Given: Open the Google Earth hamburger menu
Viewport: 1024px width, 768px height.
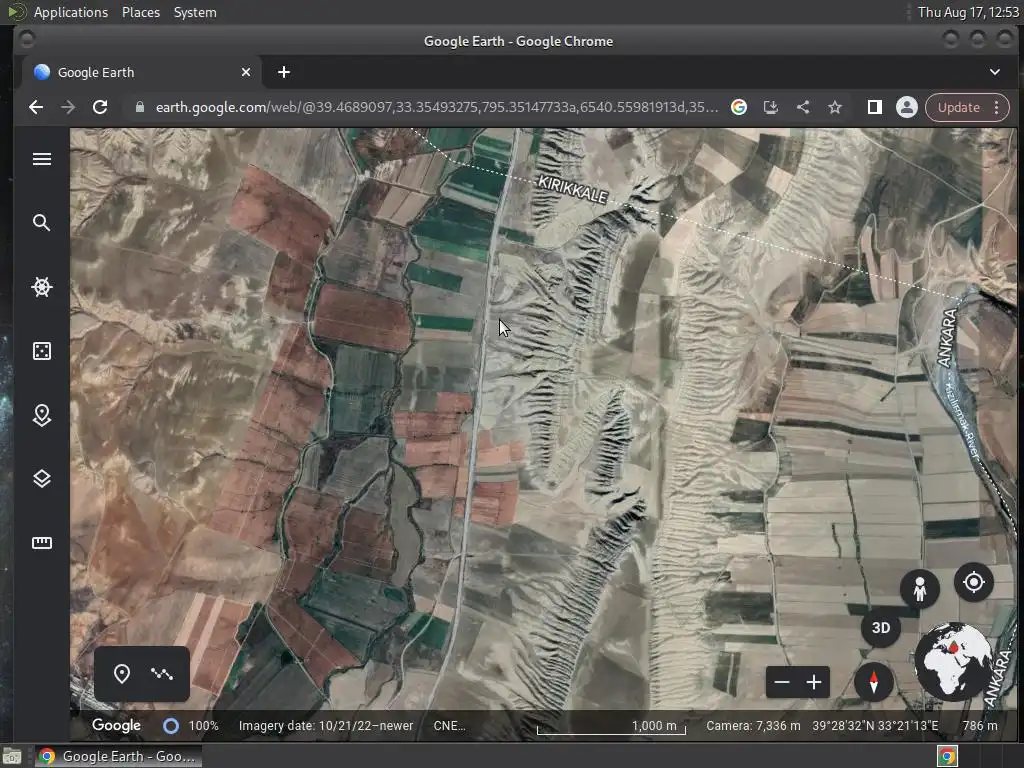Looking at the screenshot, I should click(x=42, y=159).
